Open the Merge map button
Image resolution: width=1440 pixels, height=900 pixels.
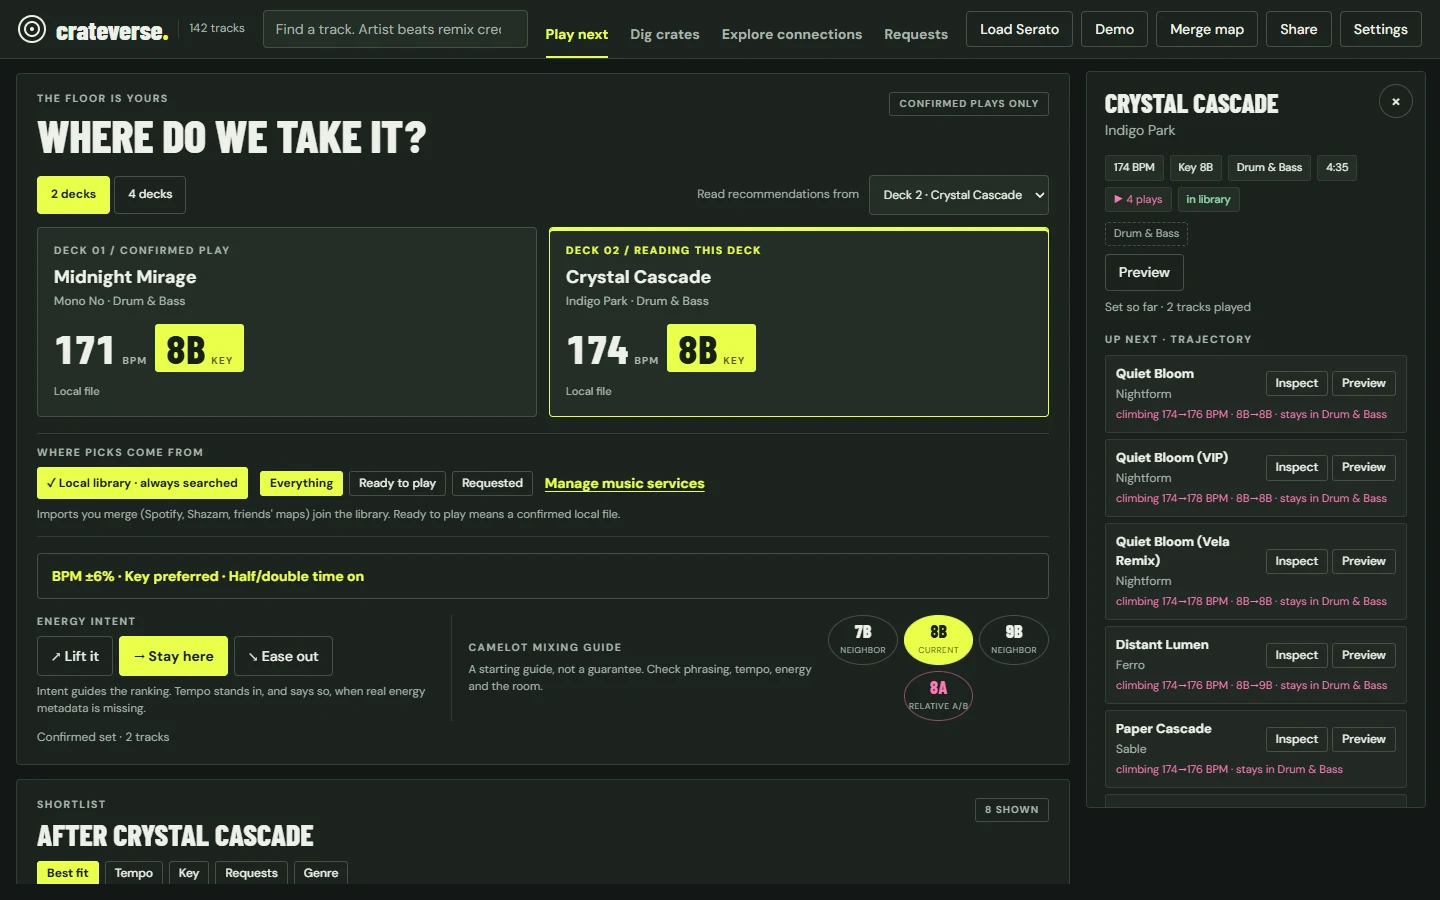click(1207, 29)
